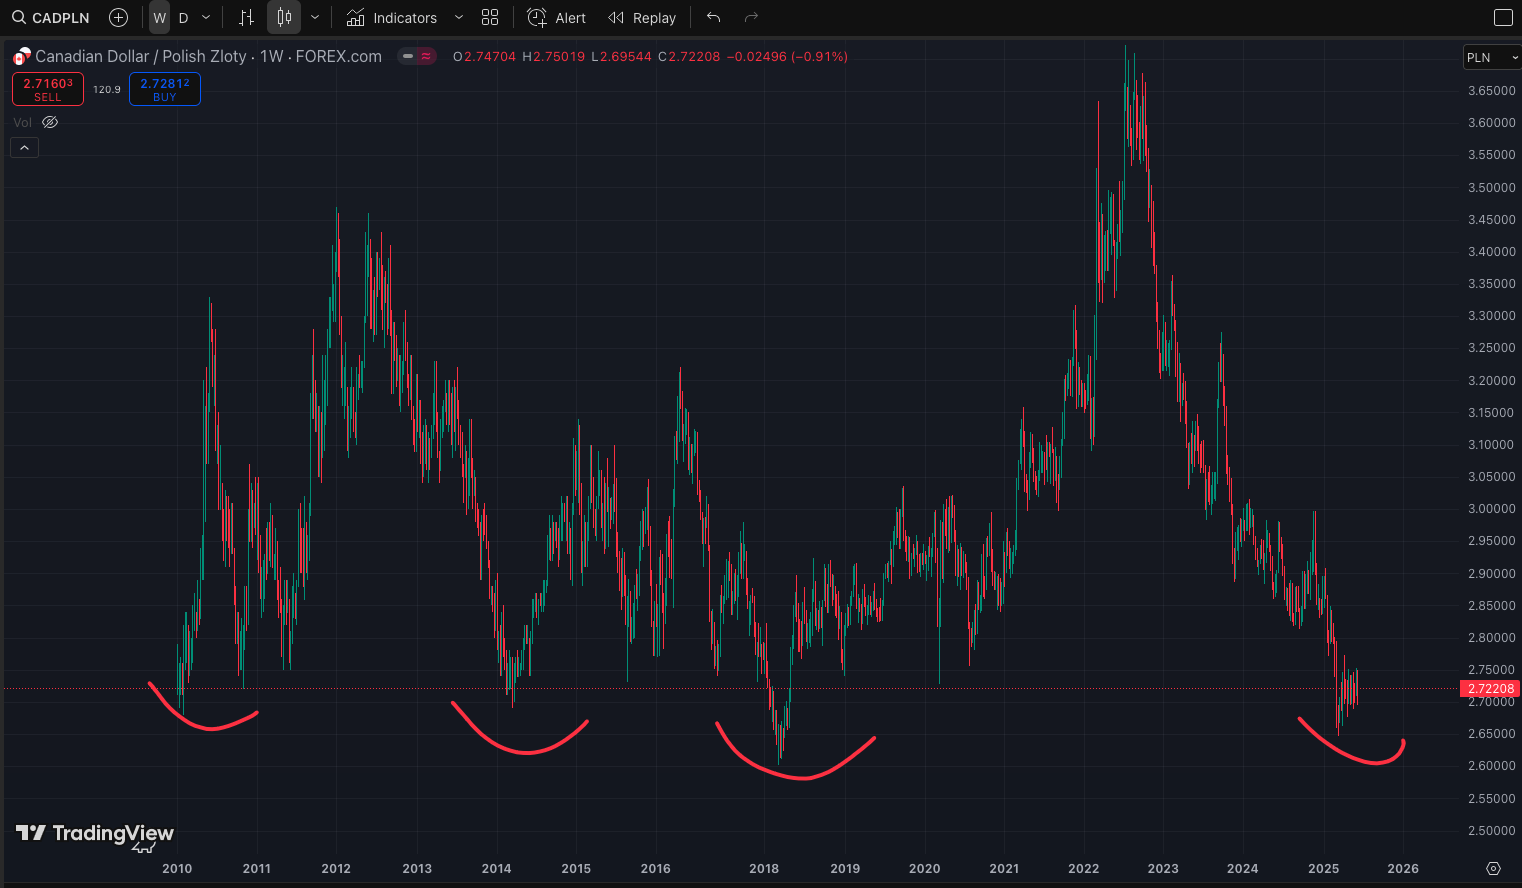1522x888 pixels.
Task: Open the Indicators menu
Action: tap(392, 17)
